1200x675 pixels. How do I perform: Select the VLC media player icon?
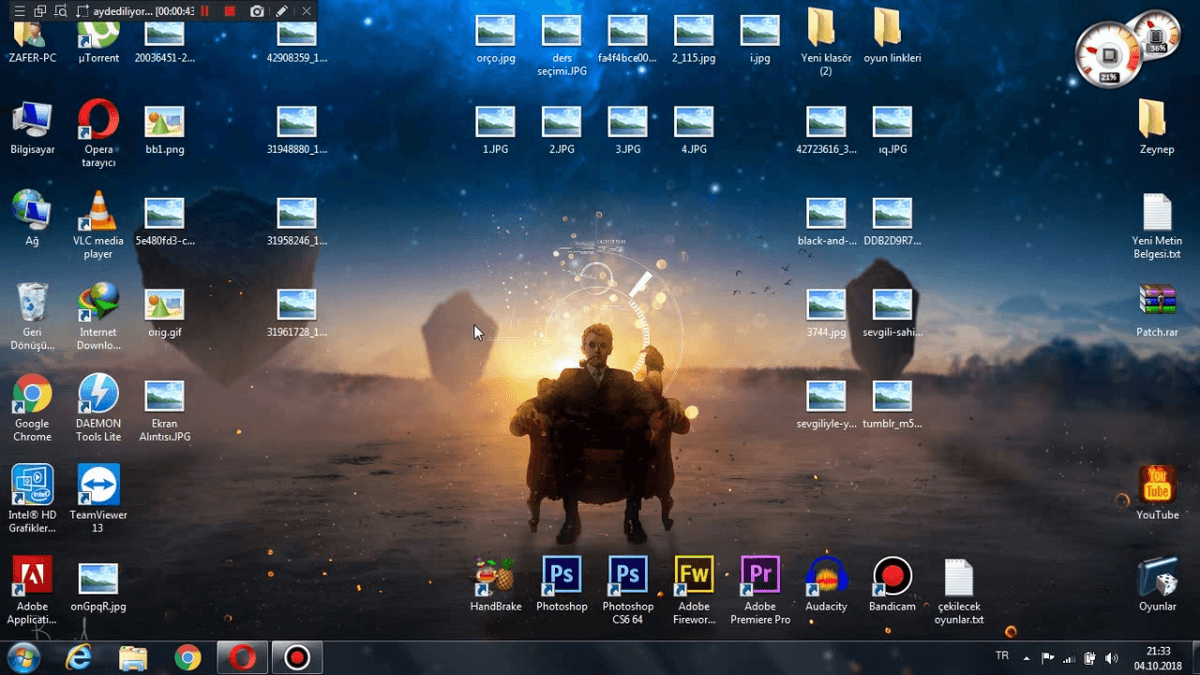(98, 212)
